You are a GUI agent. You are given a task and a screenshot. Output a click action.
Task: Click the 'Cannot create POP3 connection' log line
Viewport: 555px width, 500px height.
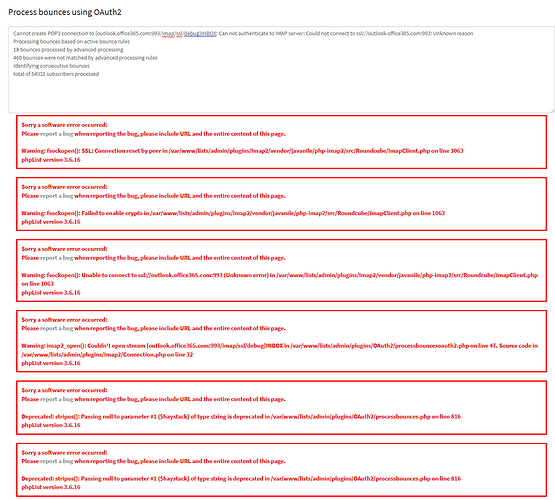(243, 33)
